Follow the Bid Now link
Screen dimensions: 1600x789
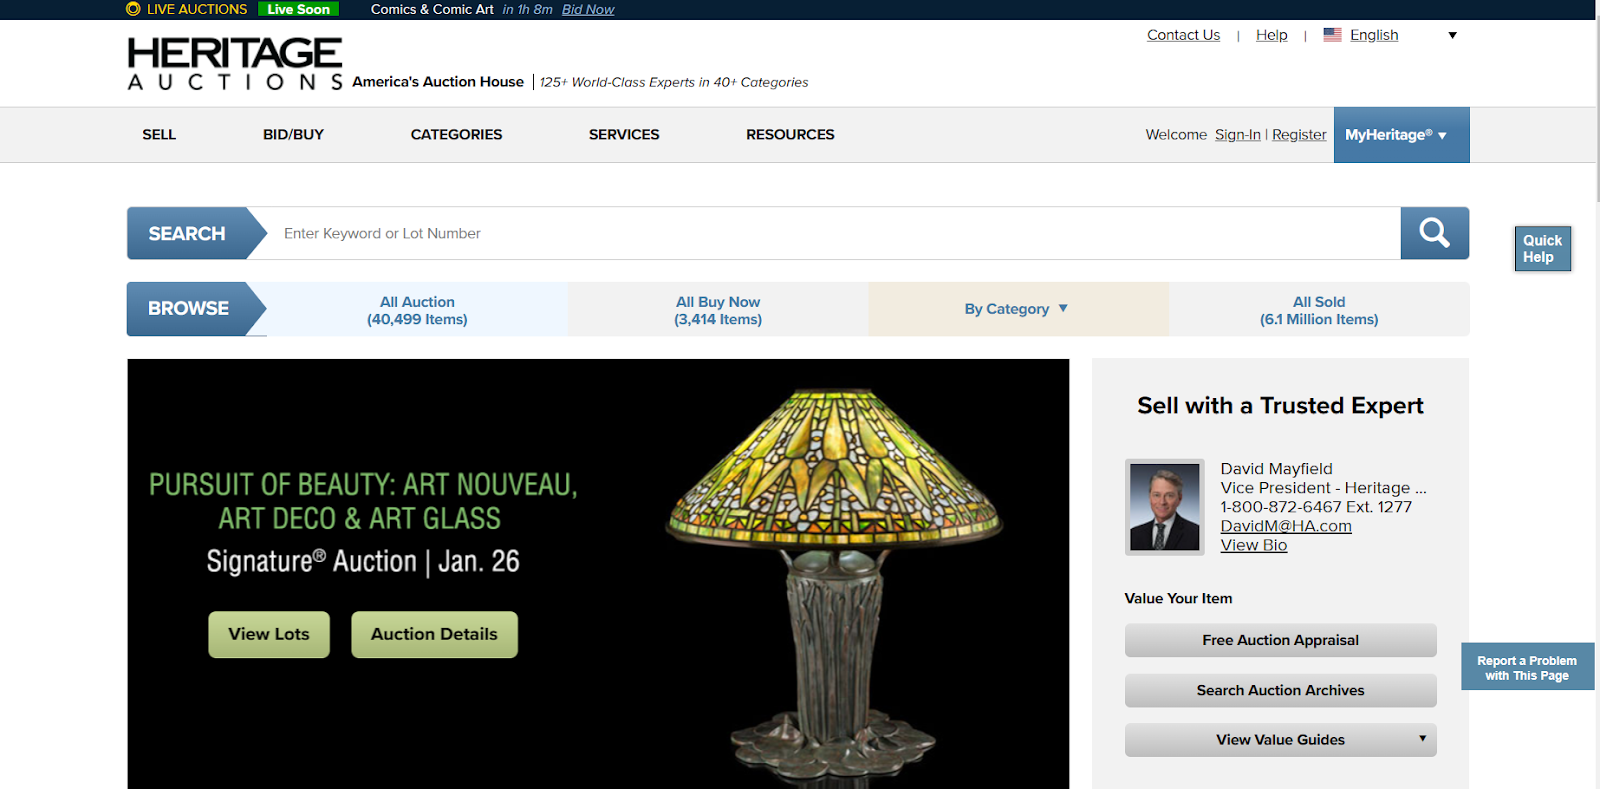(x=588, y=9)
